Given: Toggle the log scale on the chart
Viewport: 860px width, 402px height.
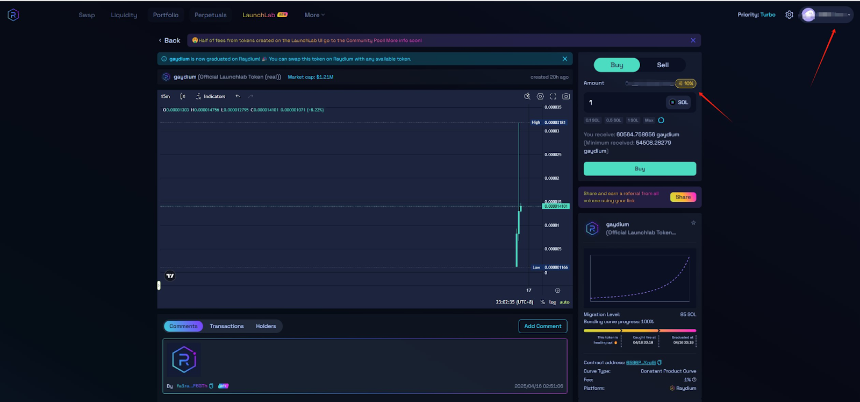Looking at the screenshot, I should click(x=552, y=302).
